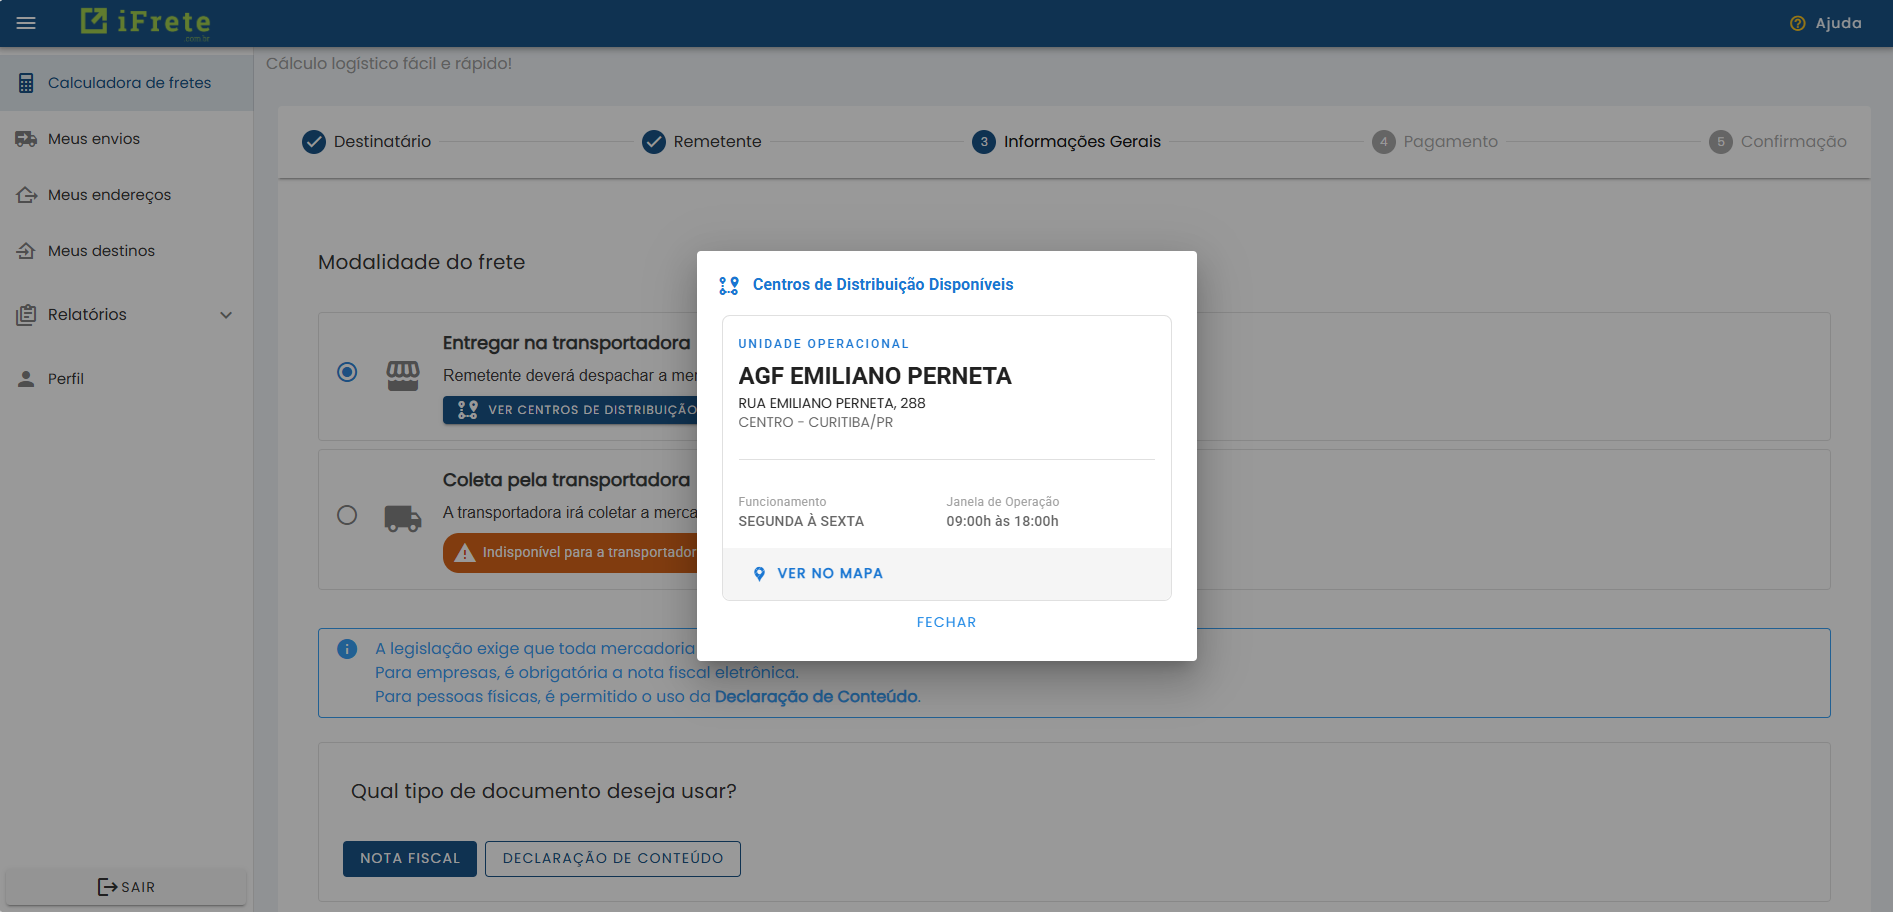Click the Meus destinos icon
The width and height of the screenshot is (1893, 912).
(26, 251)
